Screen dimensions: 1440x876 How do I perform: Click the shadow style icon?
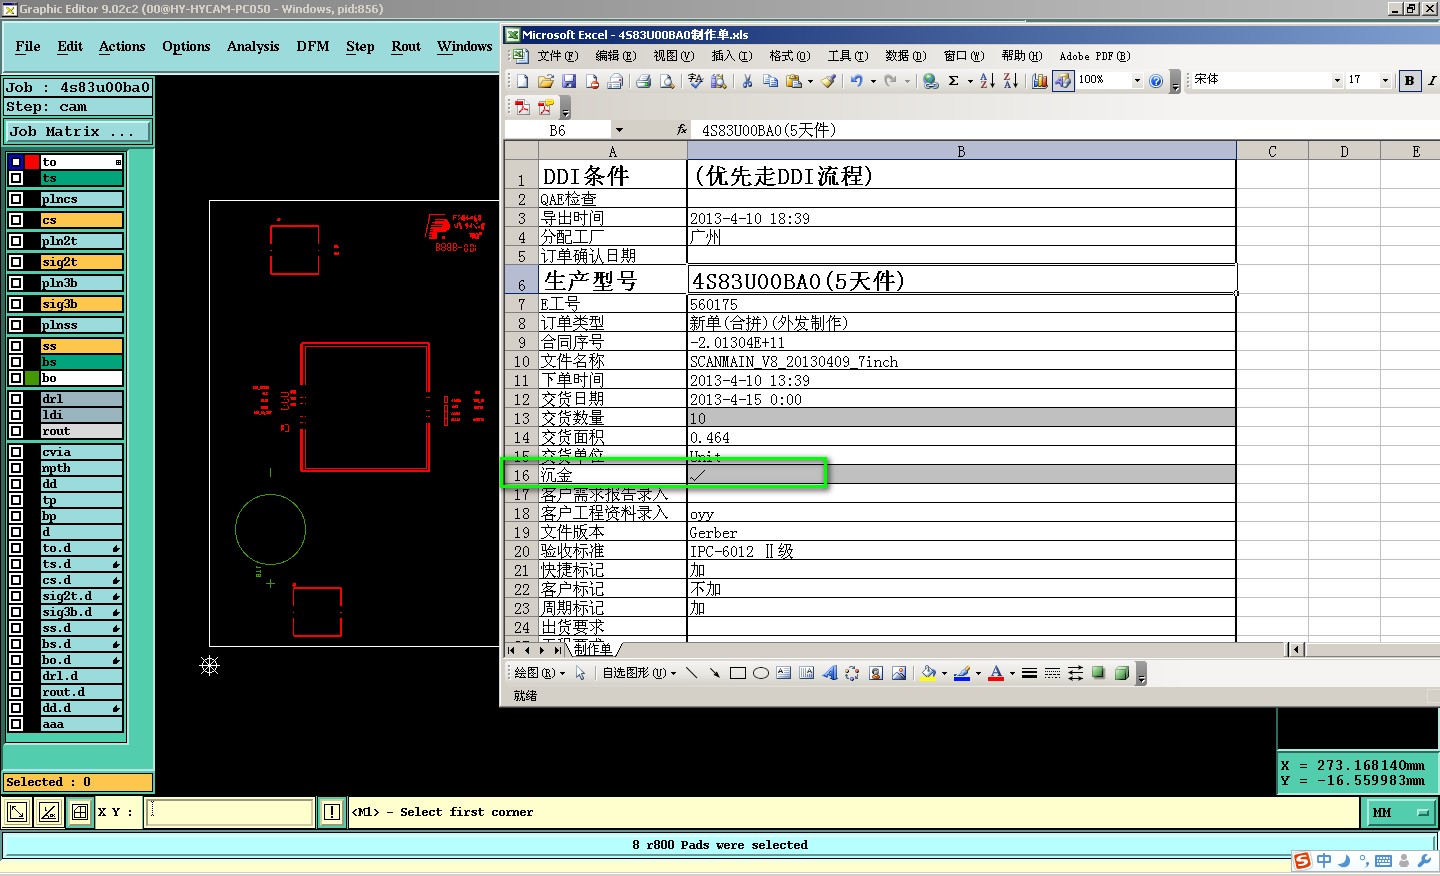[x=1098, y=673]
